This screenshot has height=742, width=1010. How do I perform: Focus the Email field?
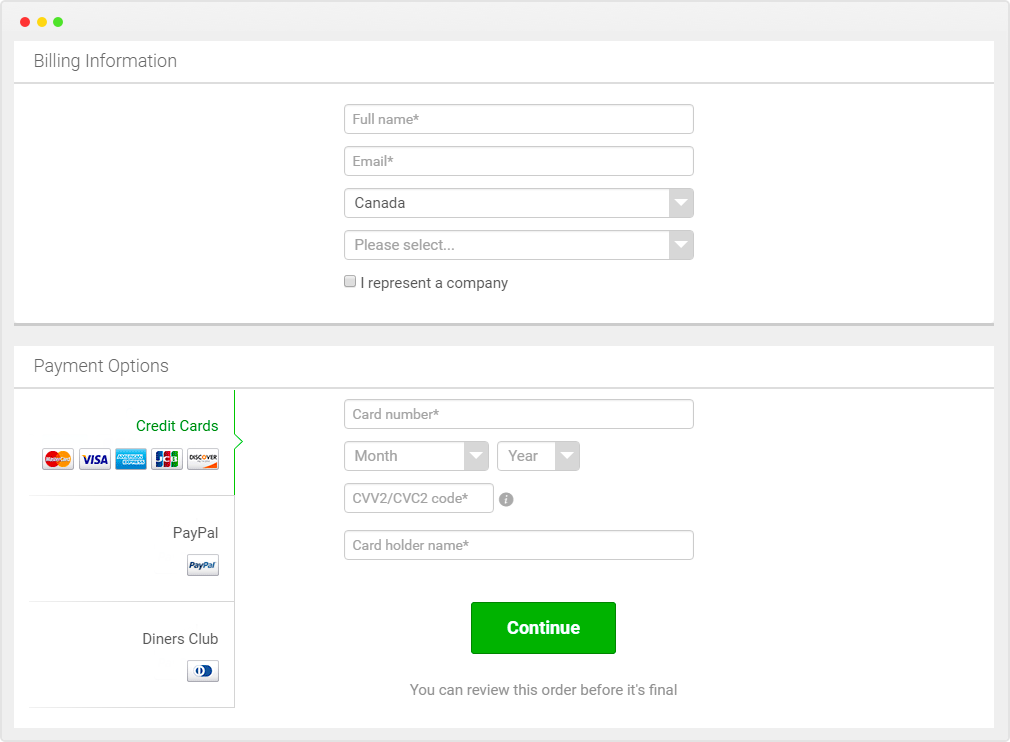pyautogui.click(x=519, y=161)
